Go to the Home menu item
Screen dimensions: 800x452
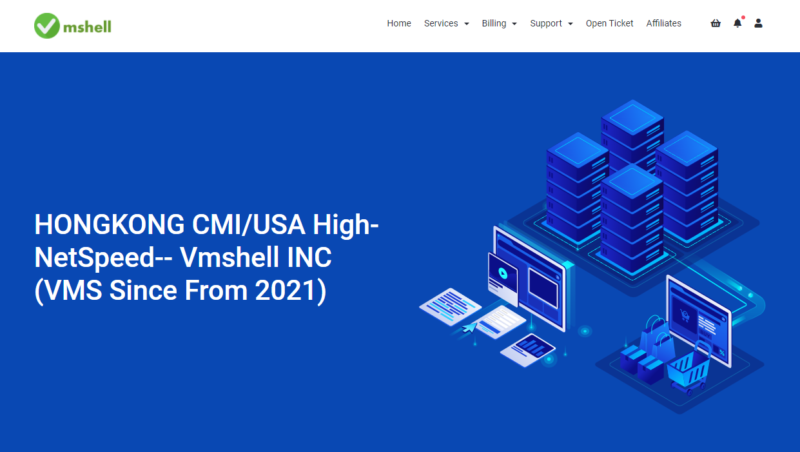click(399, 23)
